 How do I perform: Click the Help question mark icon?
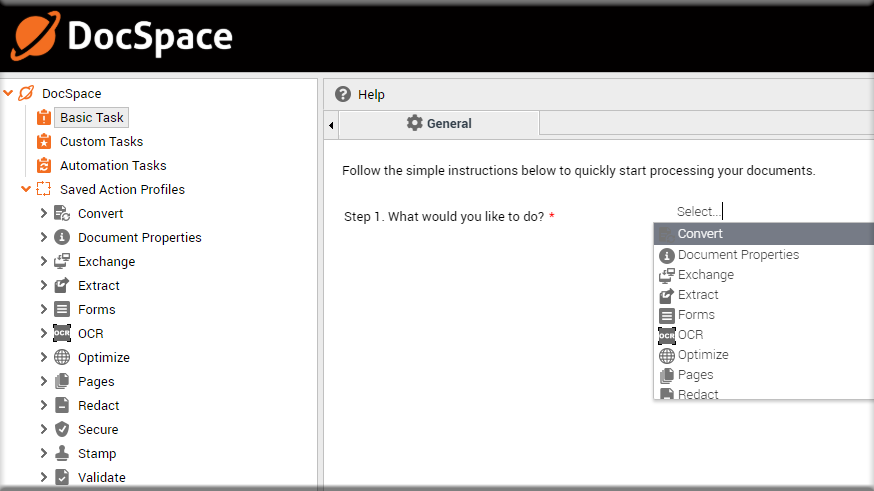pyautogui.click(x=343, y=94)
